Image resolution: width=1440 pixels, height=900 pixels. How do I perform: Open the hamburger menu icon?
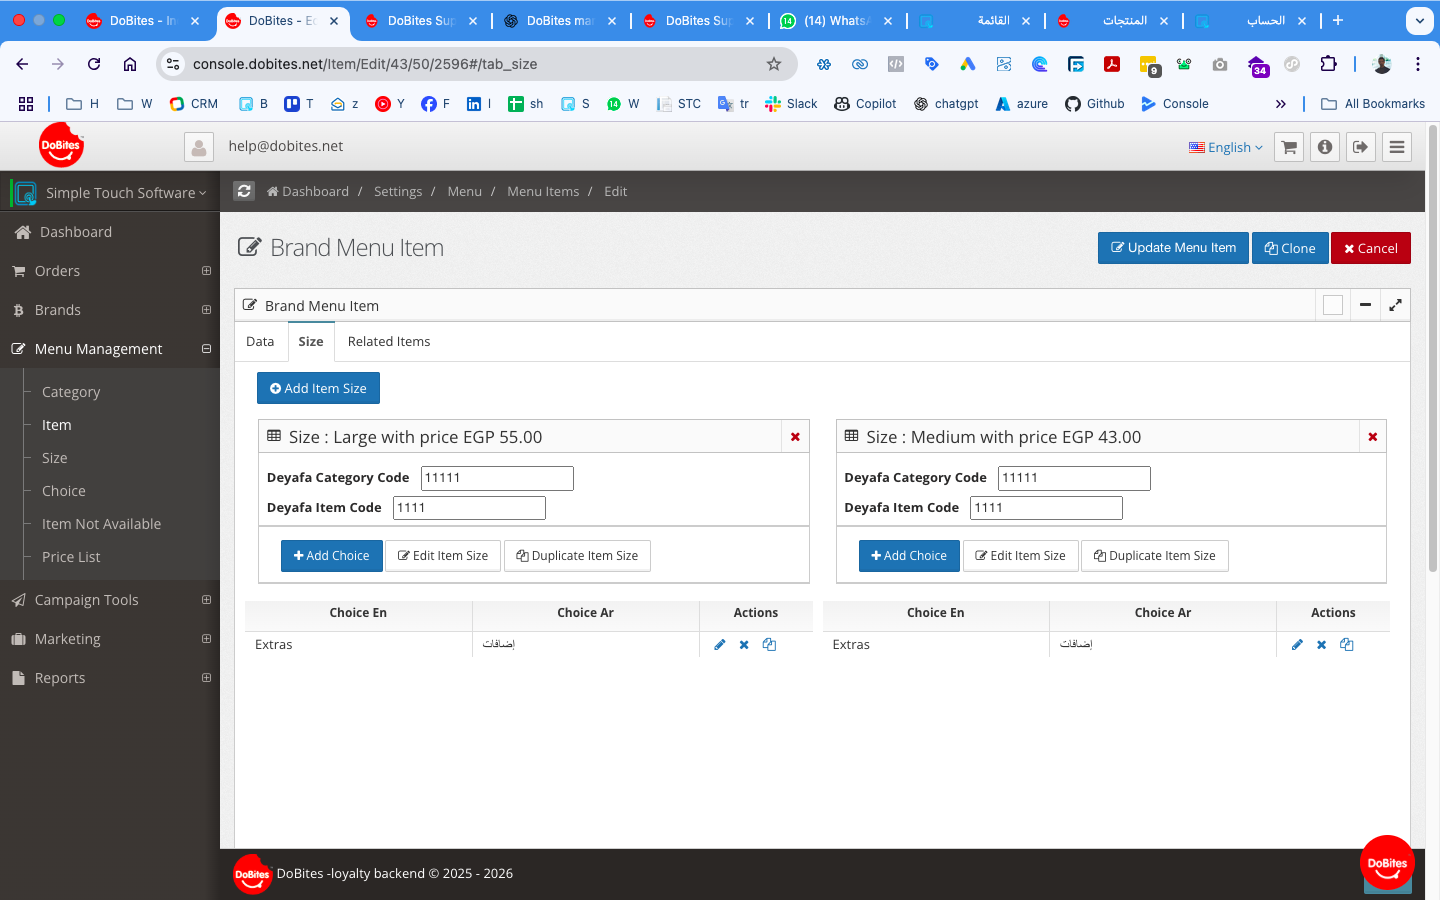(x=1397, y=147)
